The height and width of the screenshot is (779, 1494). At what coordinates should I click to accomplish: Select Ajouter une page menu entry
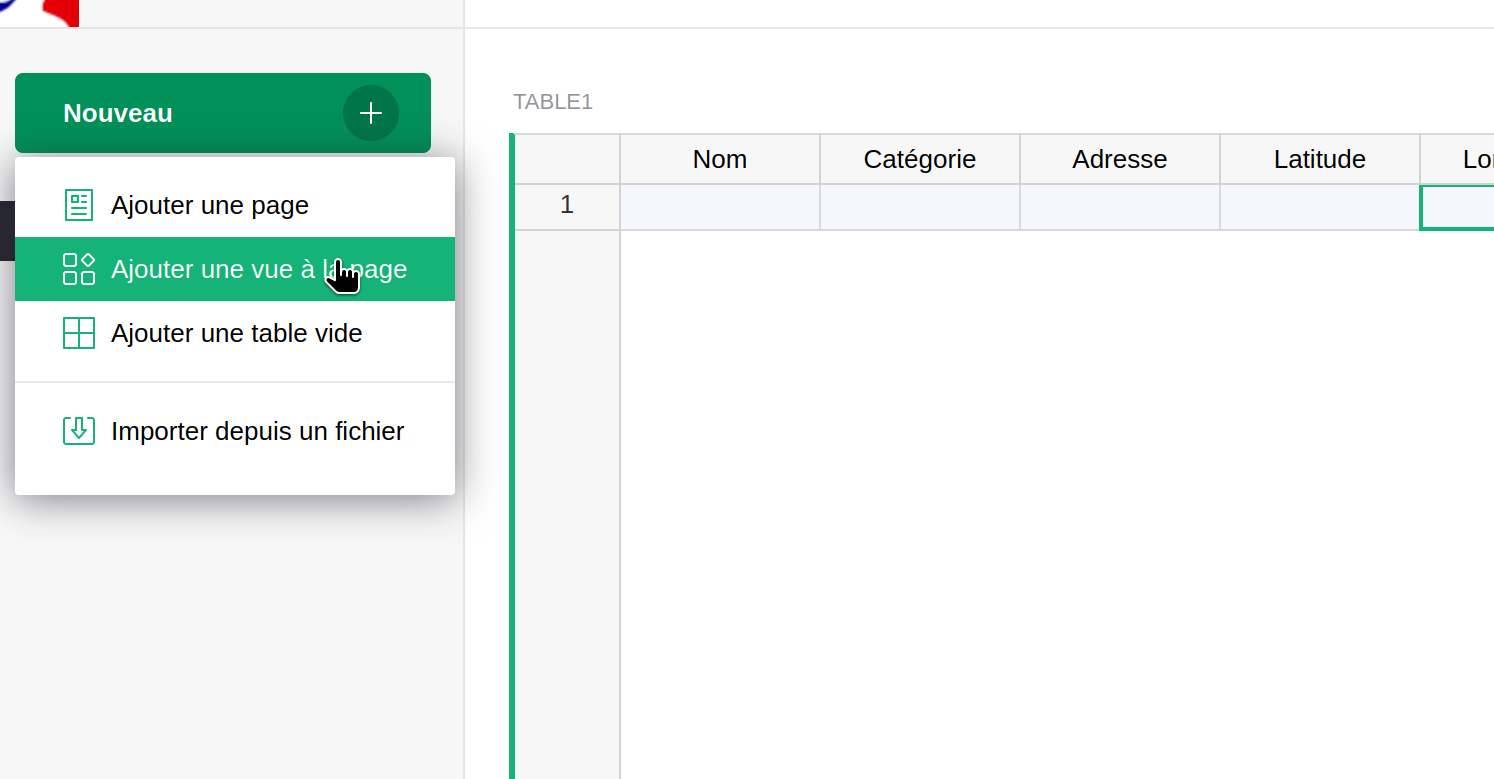pos(235,205)
